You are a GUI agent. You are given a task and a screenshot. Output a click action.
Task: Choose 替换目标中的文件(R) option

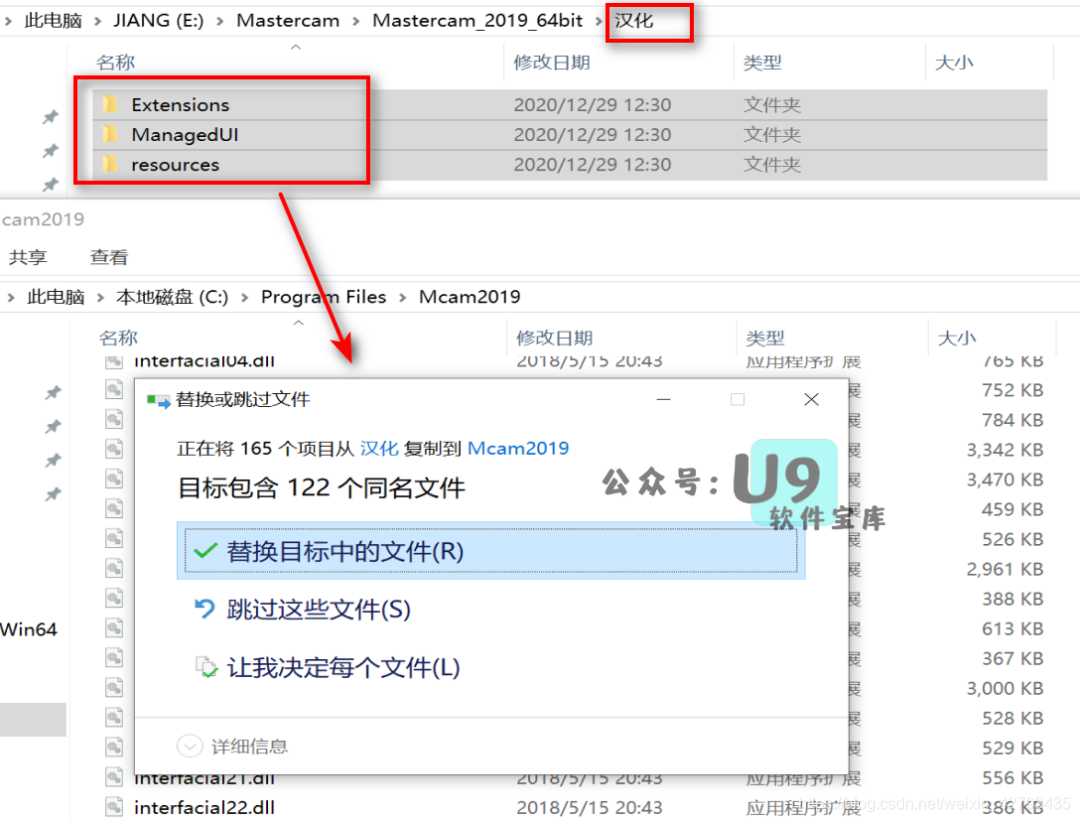(345, 551)
